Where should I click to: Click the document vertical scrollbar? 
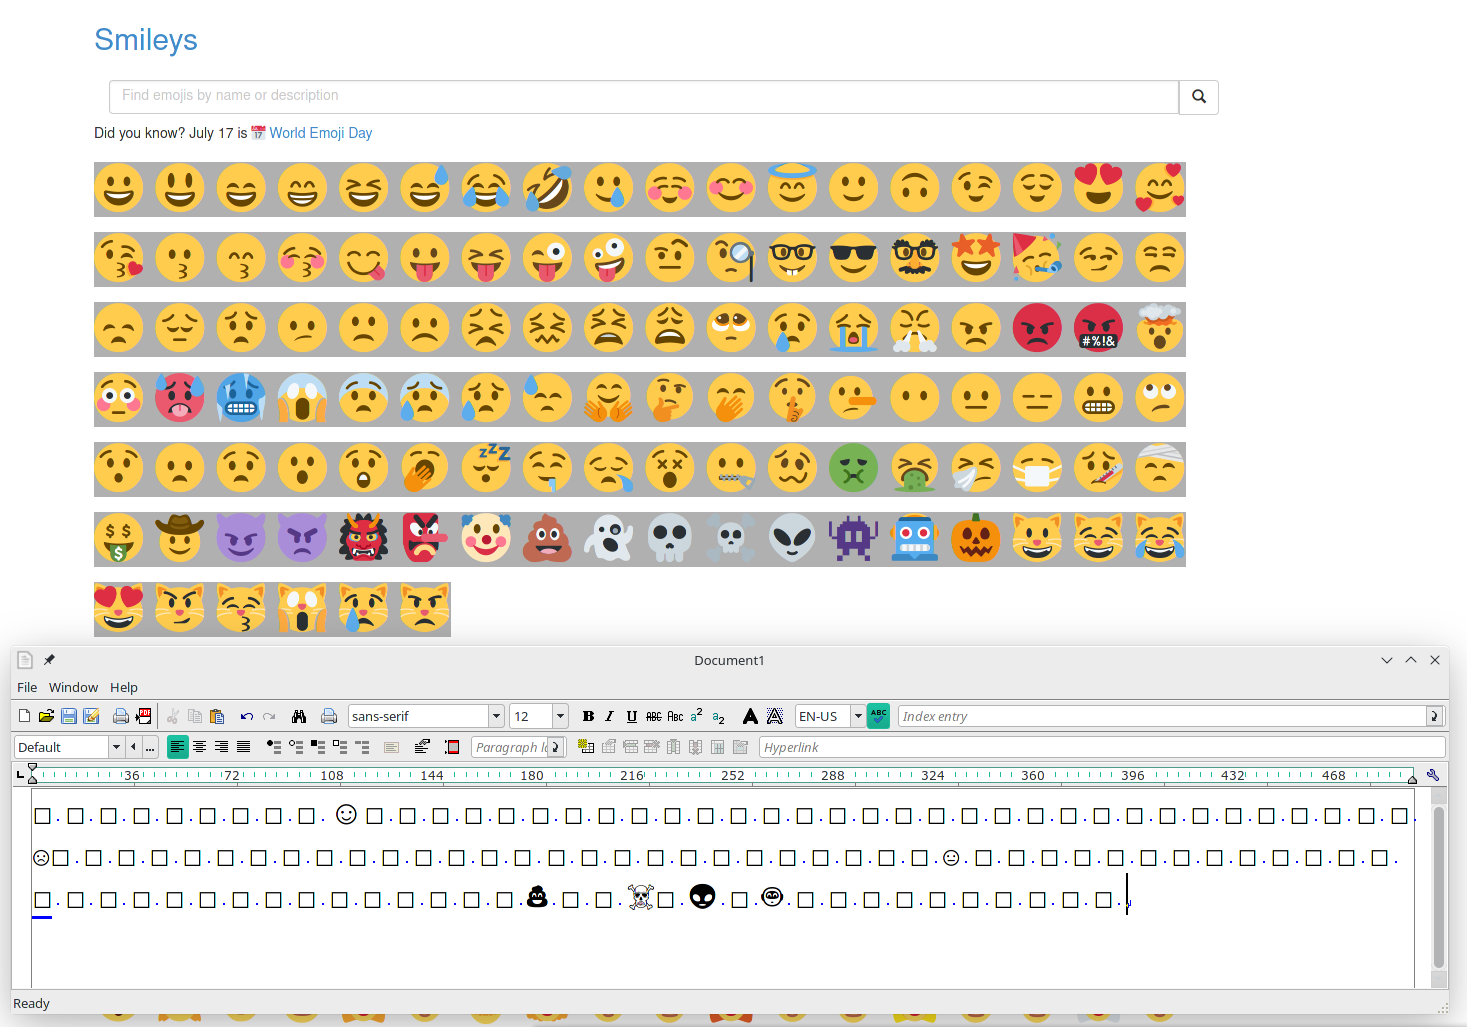[1438, 885]
